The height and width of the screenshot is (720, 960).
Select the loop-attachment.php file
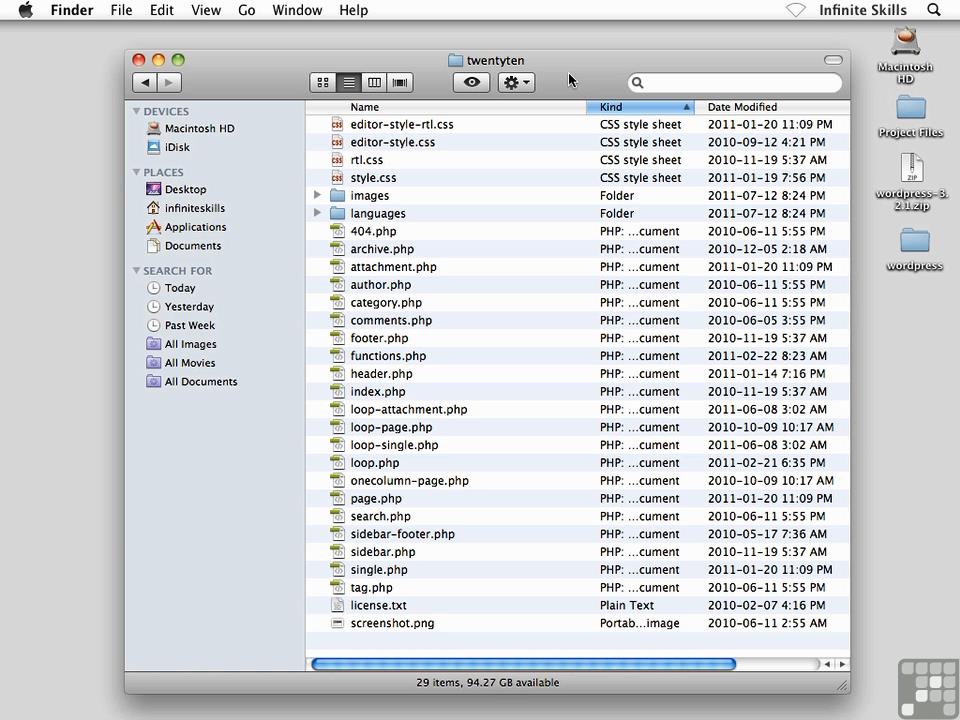click(x=577, y=409)
